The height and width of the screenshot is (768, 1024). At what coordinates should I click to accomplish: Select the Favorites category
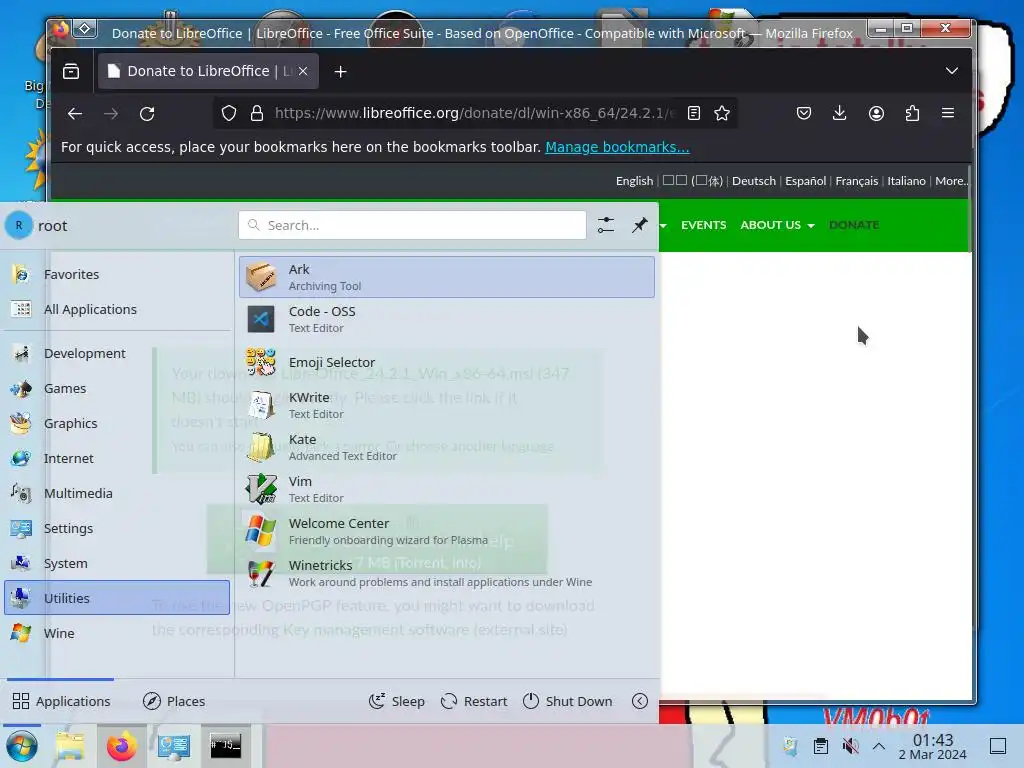(x=118, y=274)
